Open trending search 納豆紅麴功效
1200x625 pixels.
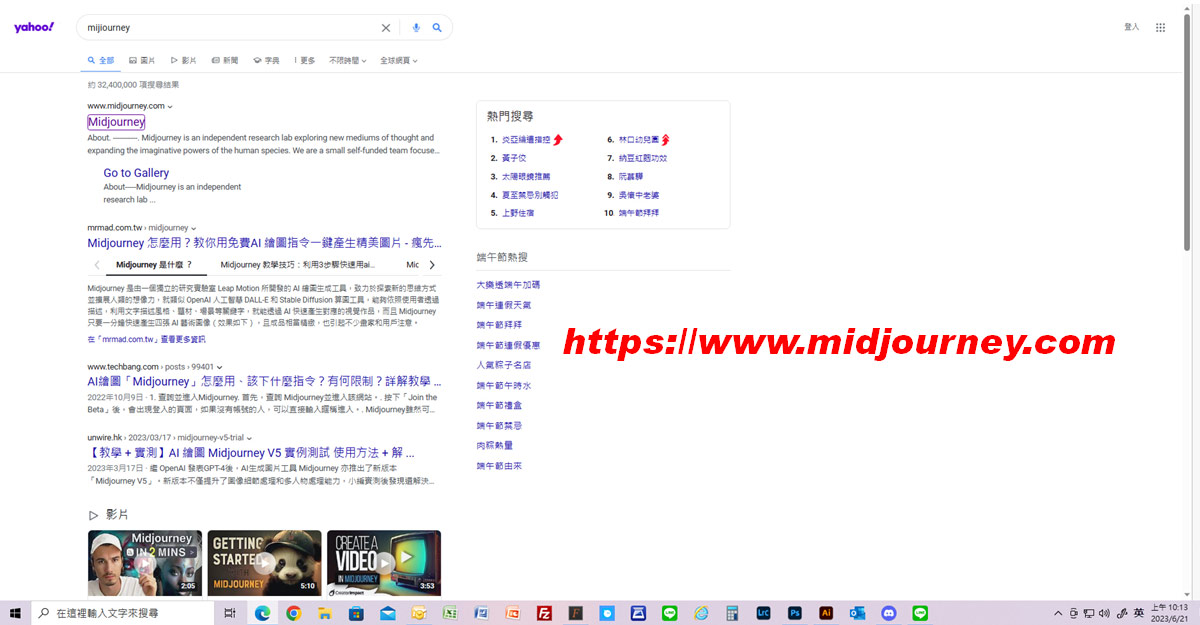(642, 158)
